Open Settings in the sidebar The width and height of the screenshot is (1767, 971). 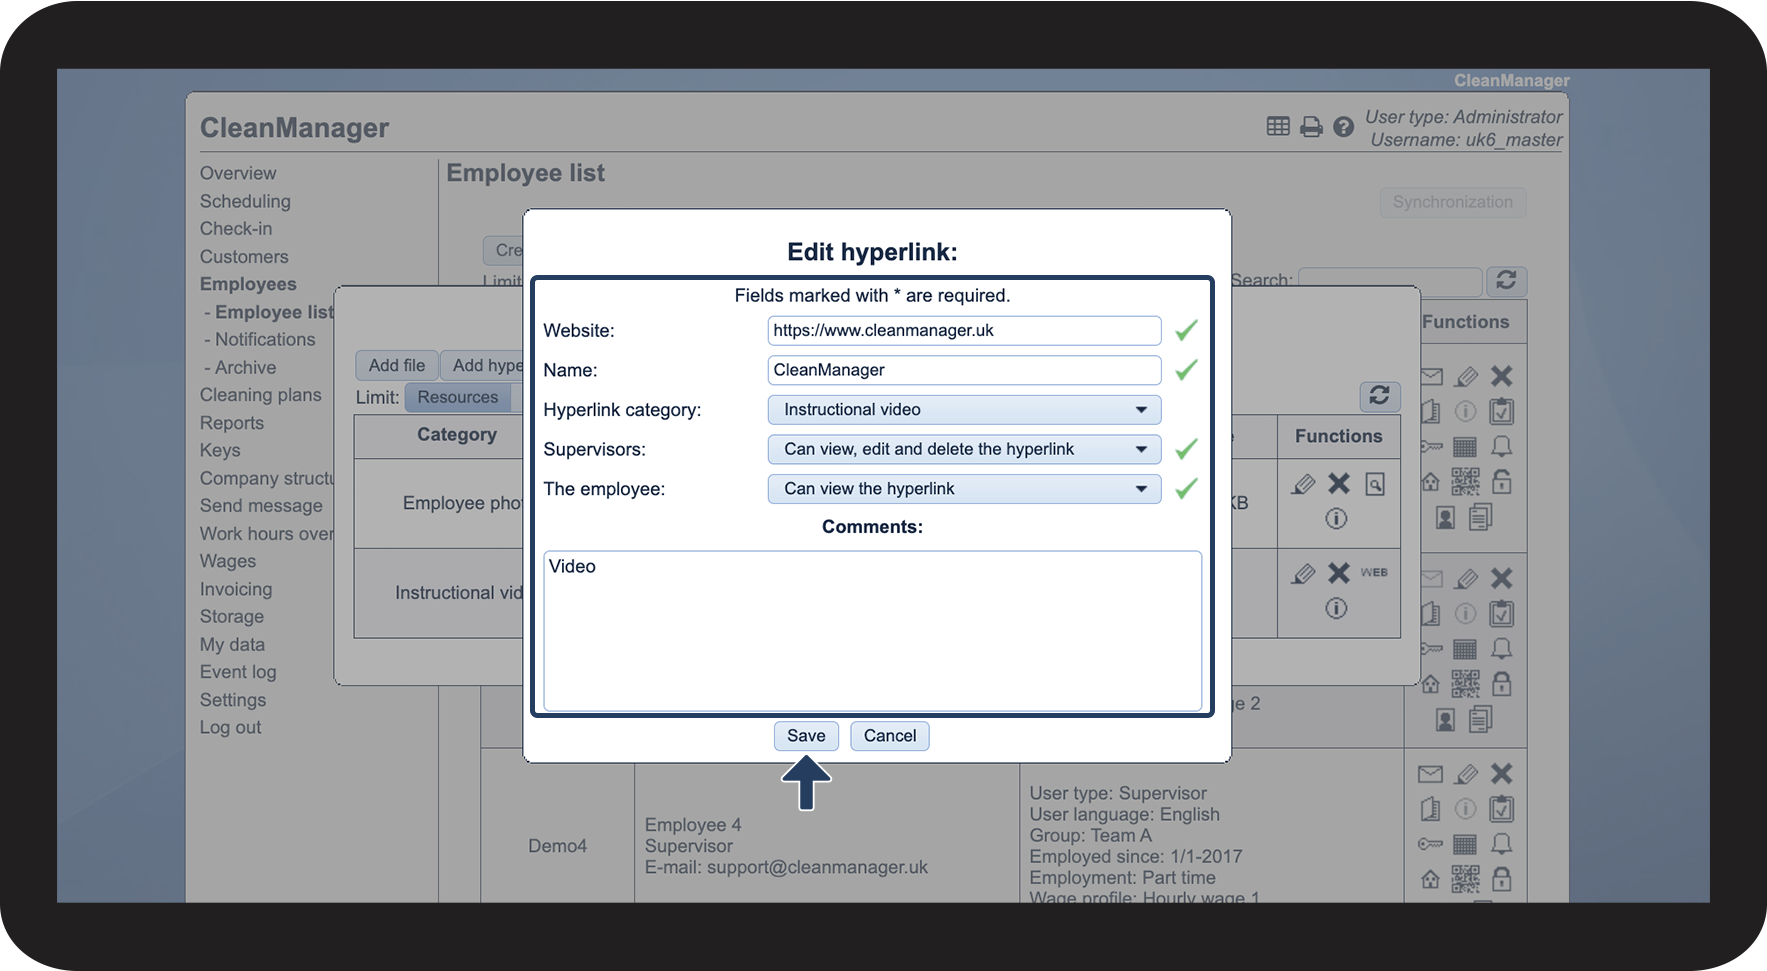coord(233,701)
